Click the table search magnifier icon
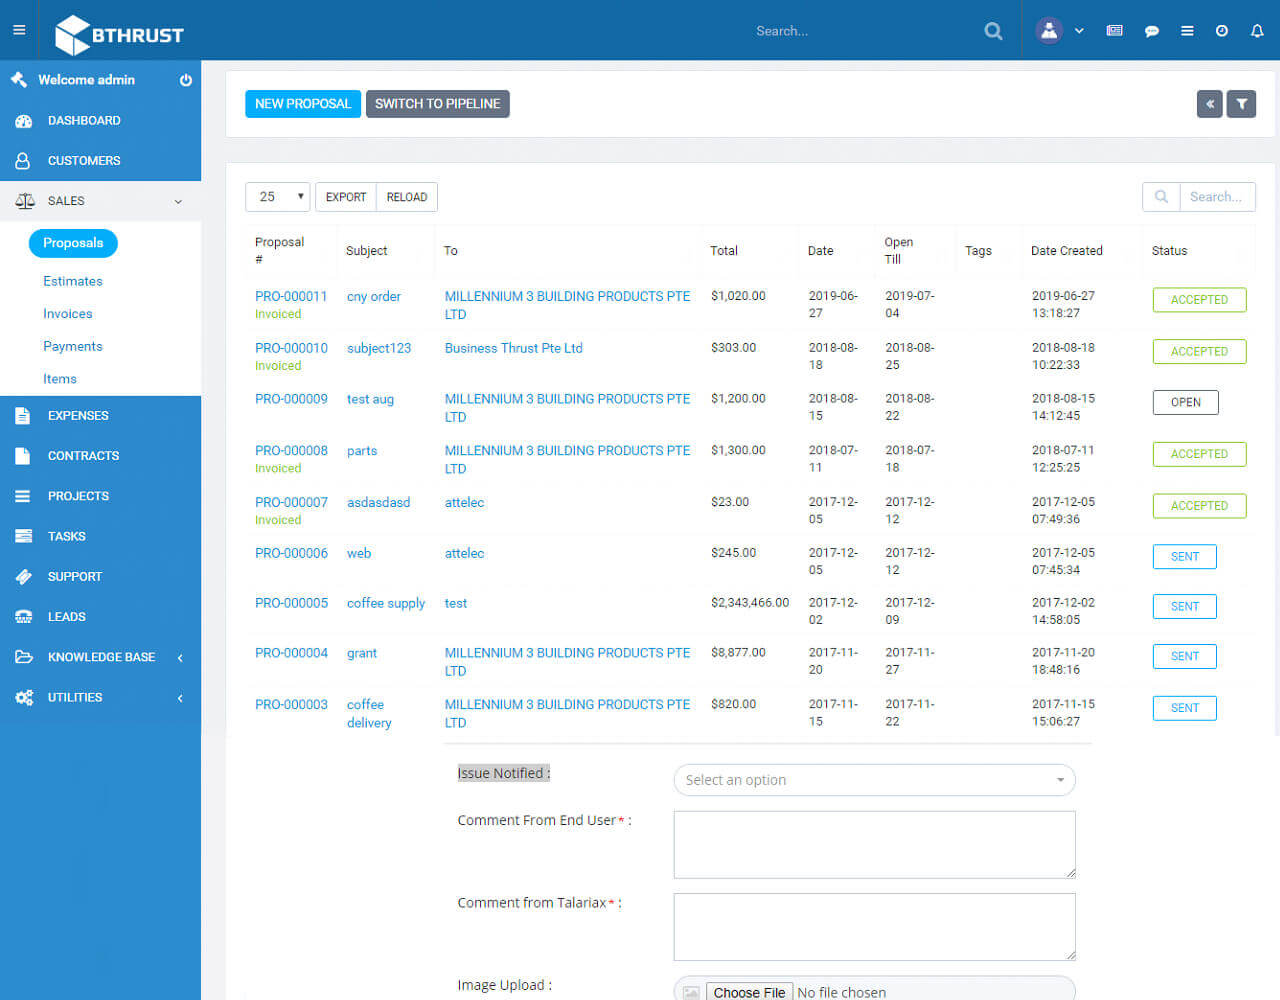Viewport: 1280px width, 1000px height. tap(1161, 197)
